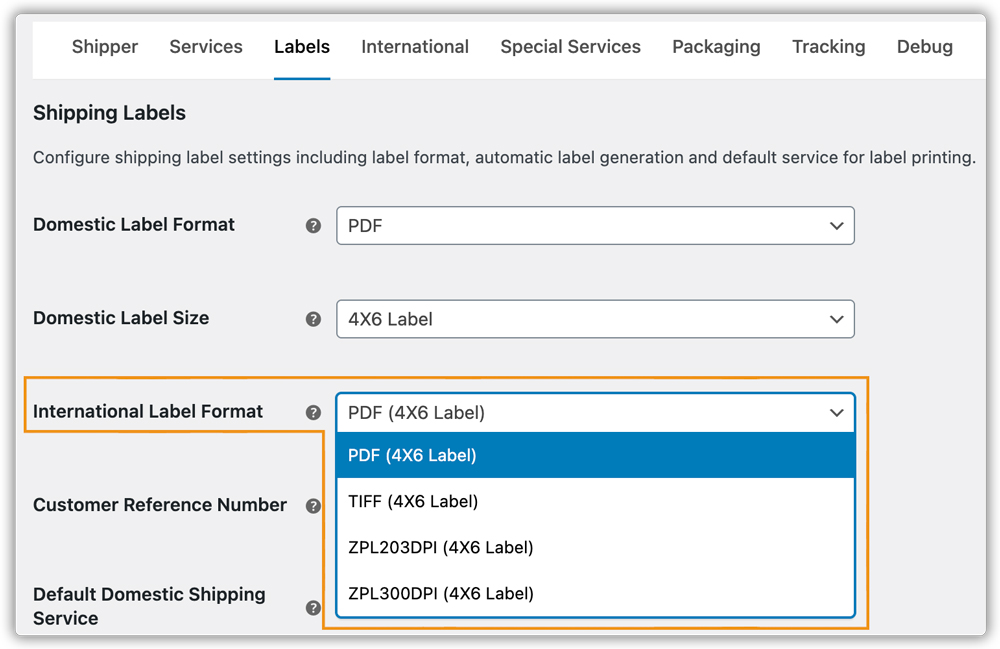
Task: Click the active Labels tab
Action: 302,47
